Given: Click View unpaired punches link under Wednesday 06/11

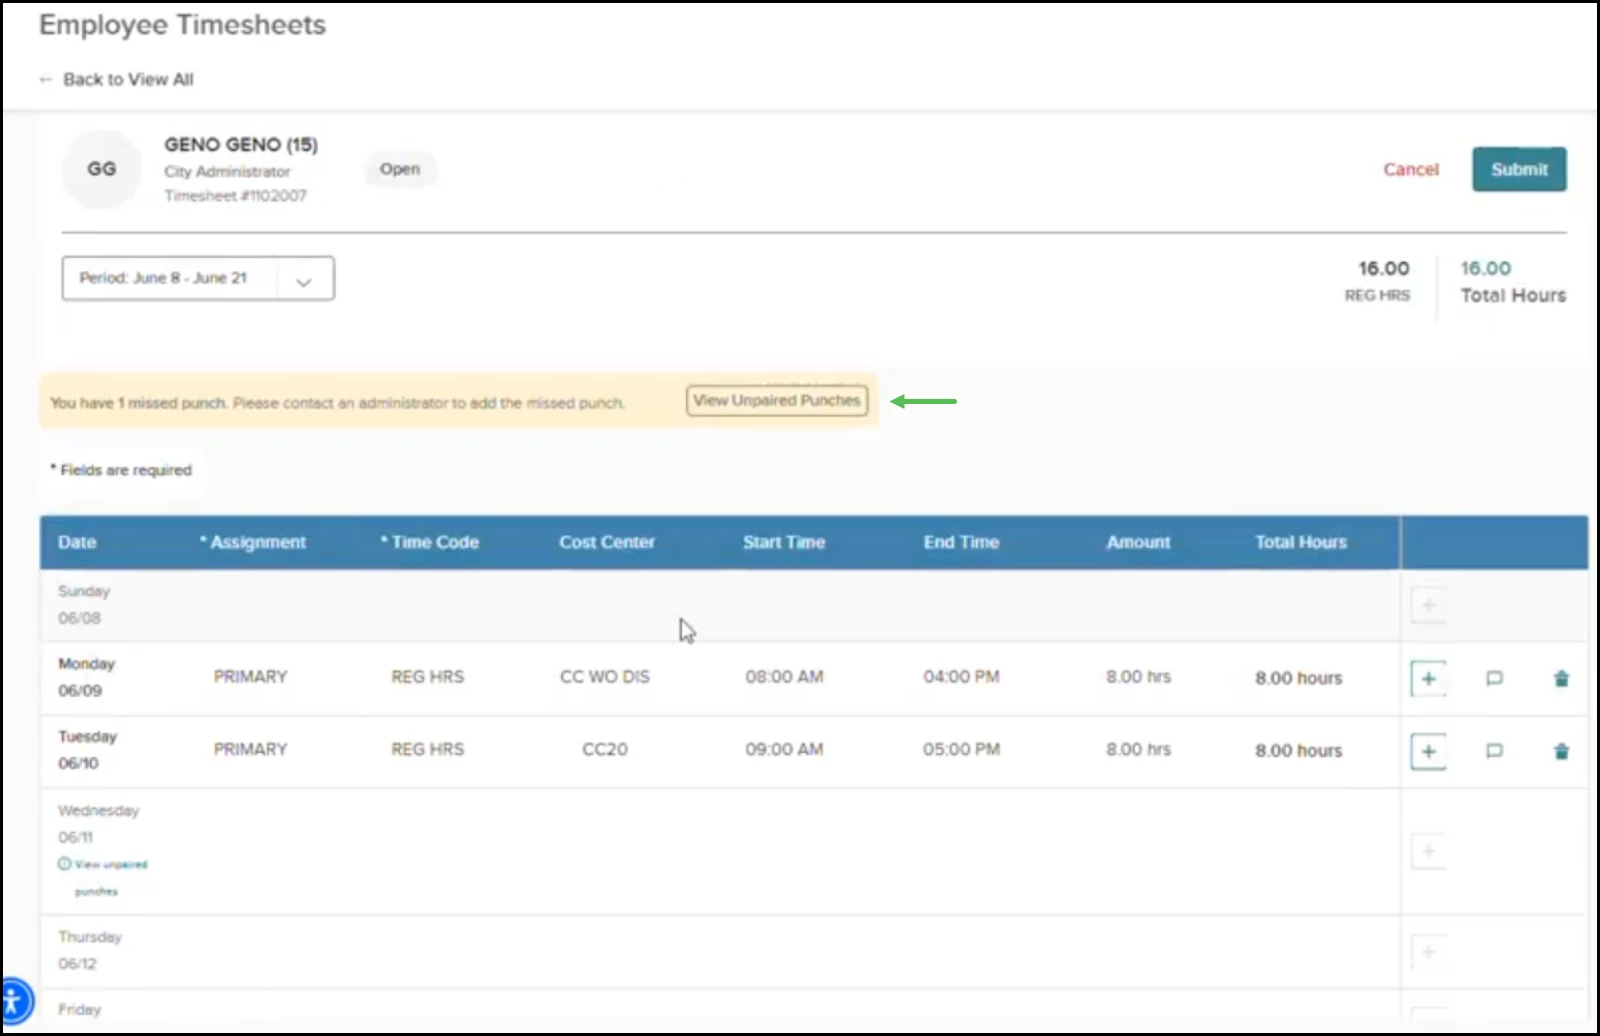Looking at the screenshot, I should point(103,877).
